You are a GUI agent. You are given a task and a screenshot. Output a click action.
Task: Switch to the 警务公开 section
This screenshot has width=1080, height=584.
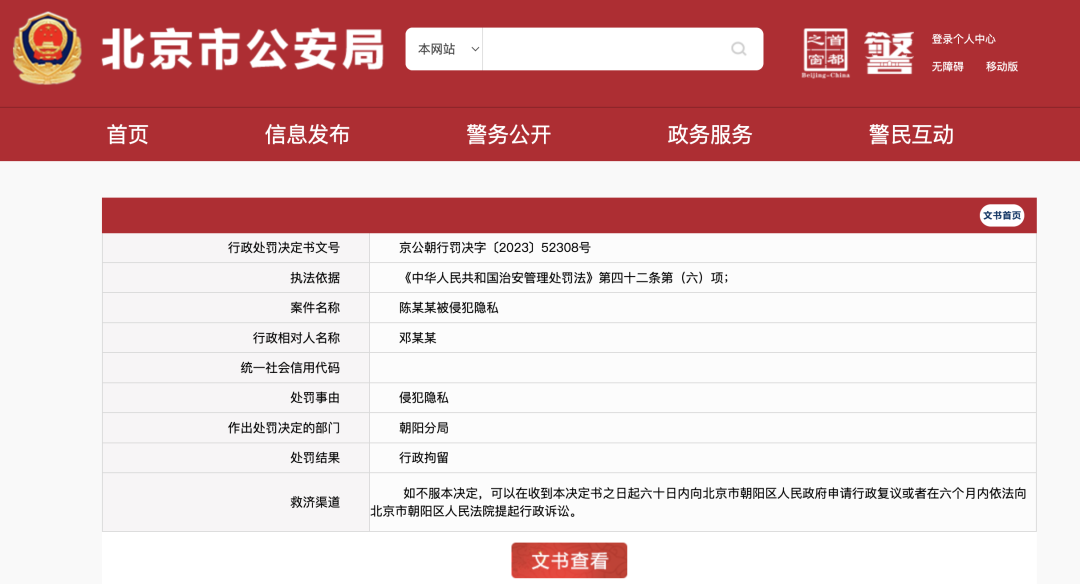508,134
